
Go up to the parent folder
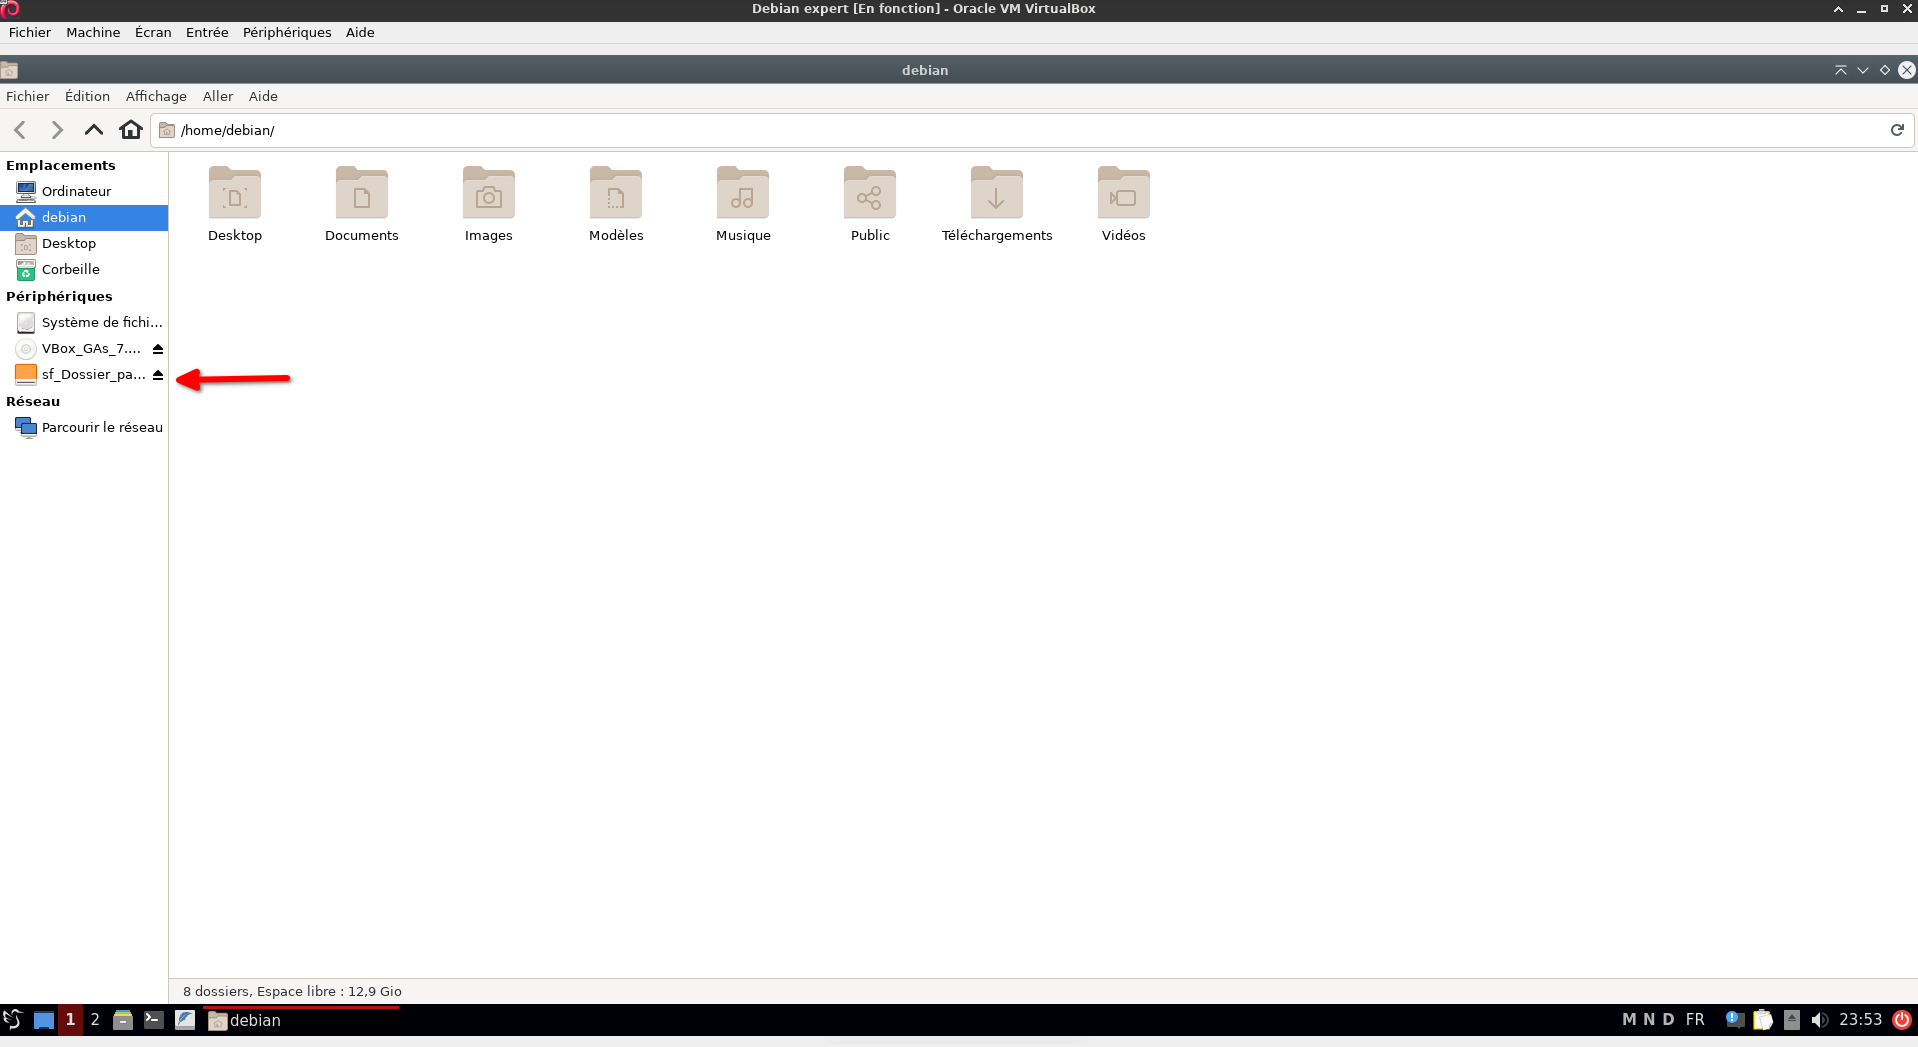pos(94,130)
